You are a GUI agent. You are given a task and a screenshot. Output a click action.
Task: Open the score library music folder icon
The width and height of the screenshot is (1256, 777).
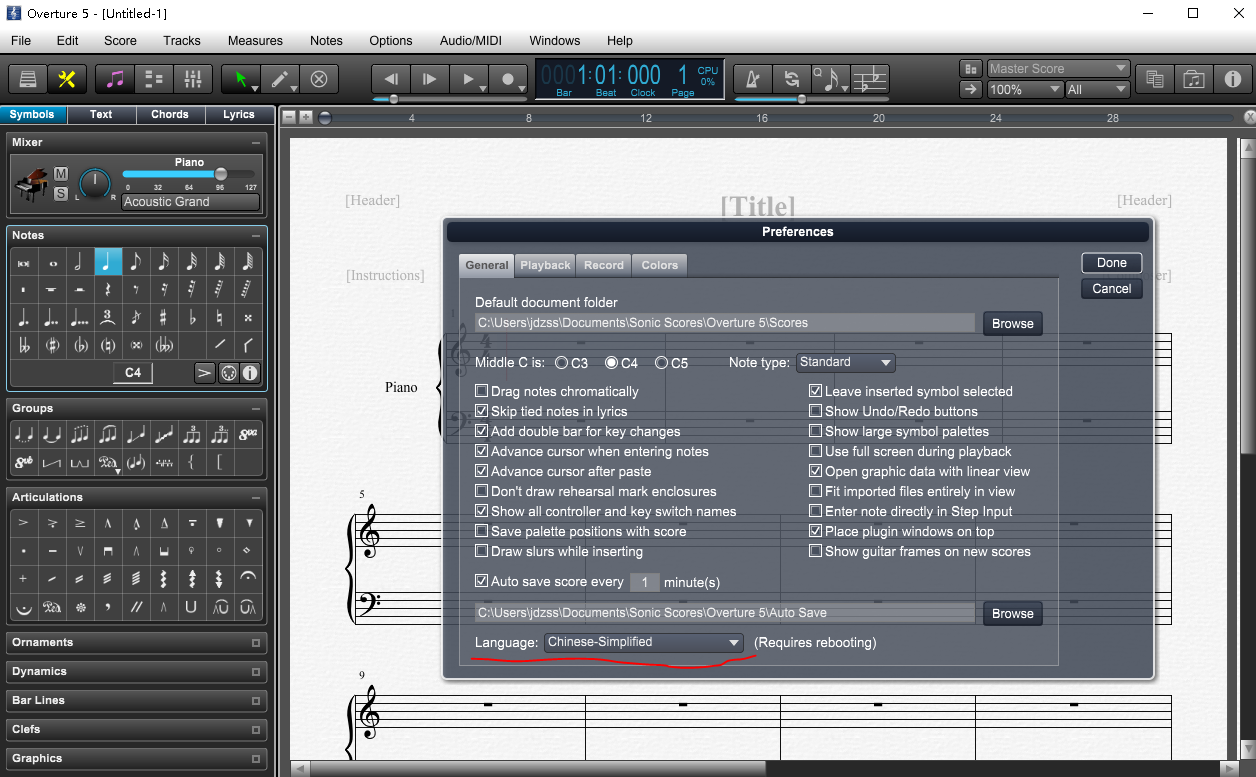click(1193, 79)
